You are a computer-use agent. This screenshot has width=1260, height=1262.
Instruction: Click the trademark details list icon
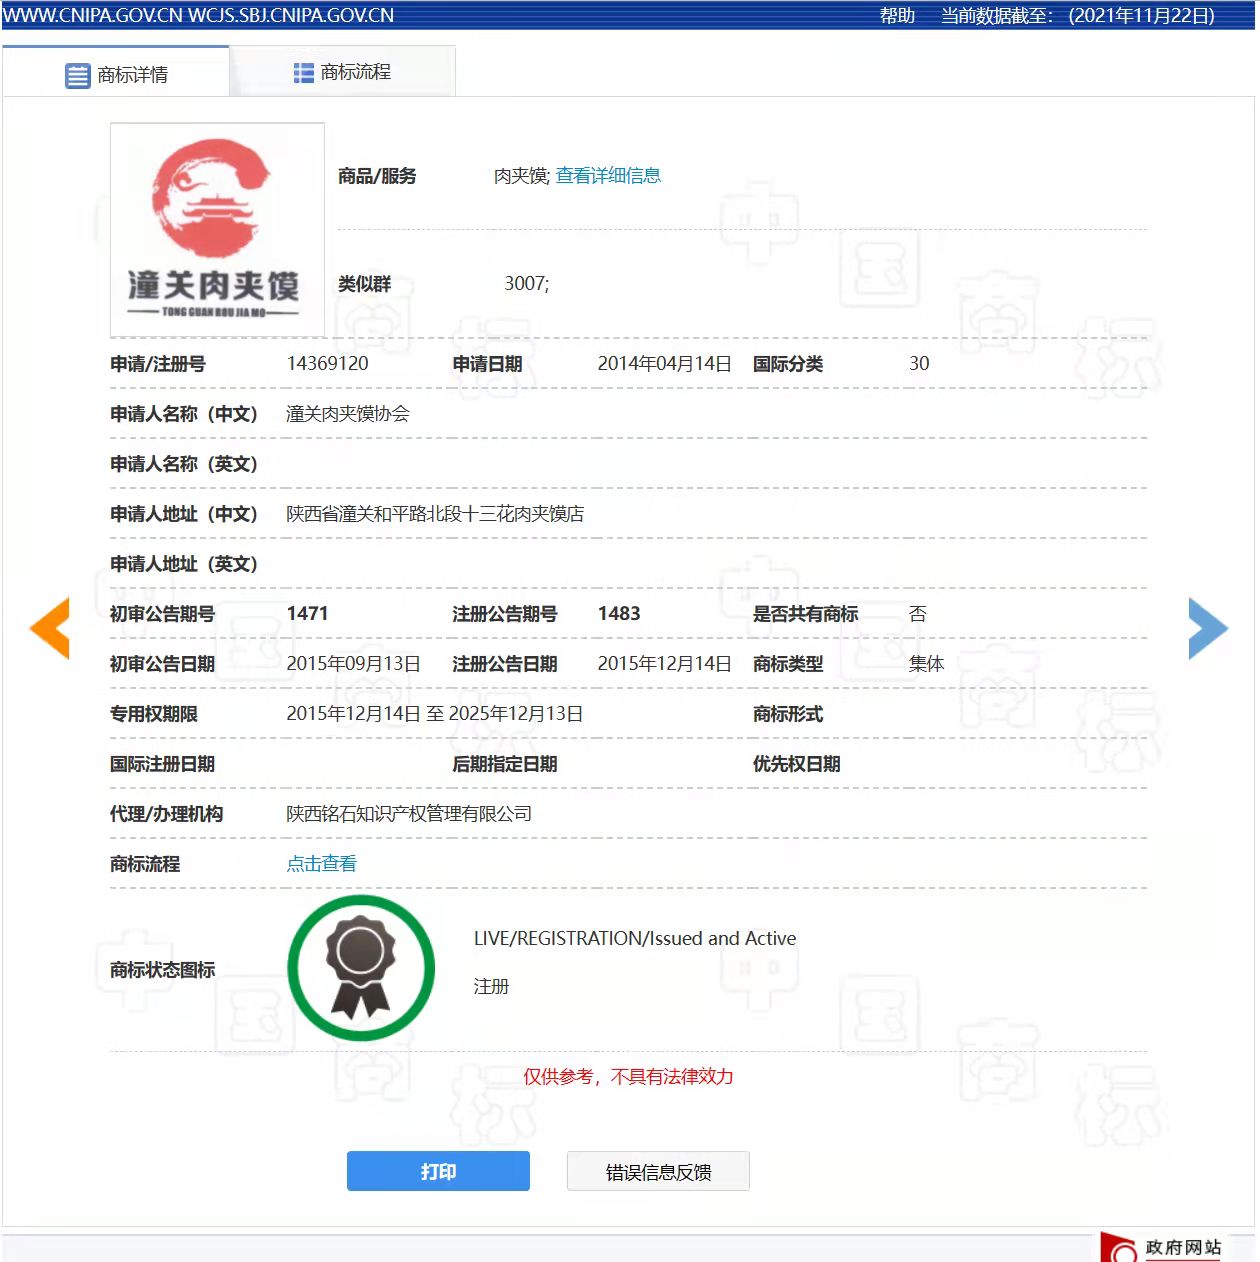[77, 75]
